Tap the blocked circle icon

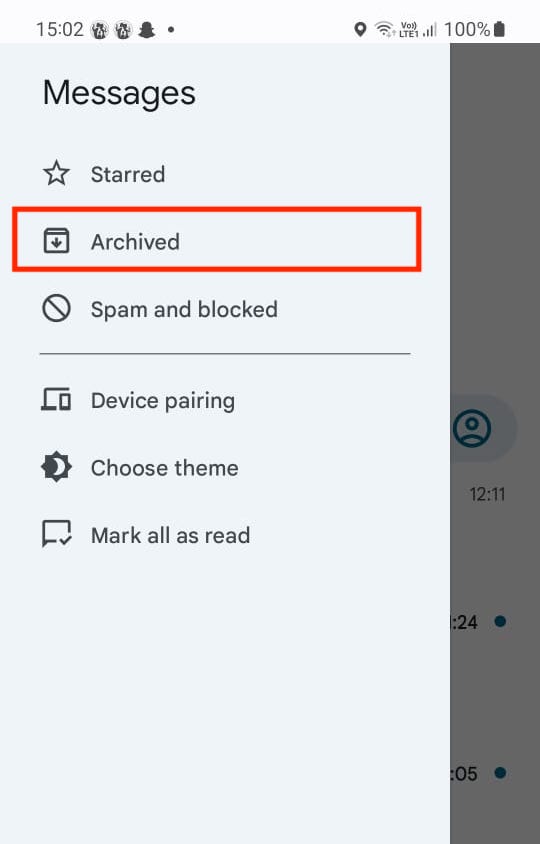[x=56, y=308]
